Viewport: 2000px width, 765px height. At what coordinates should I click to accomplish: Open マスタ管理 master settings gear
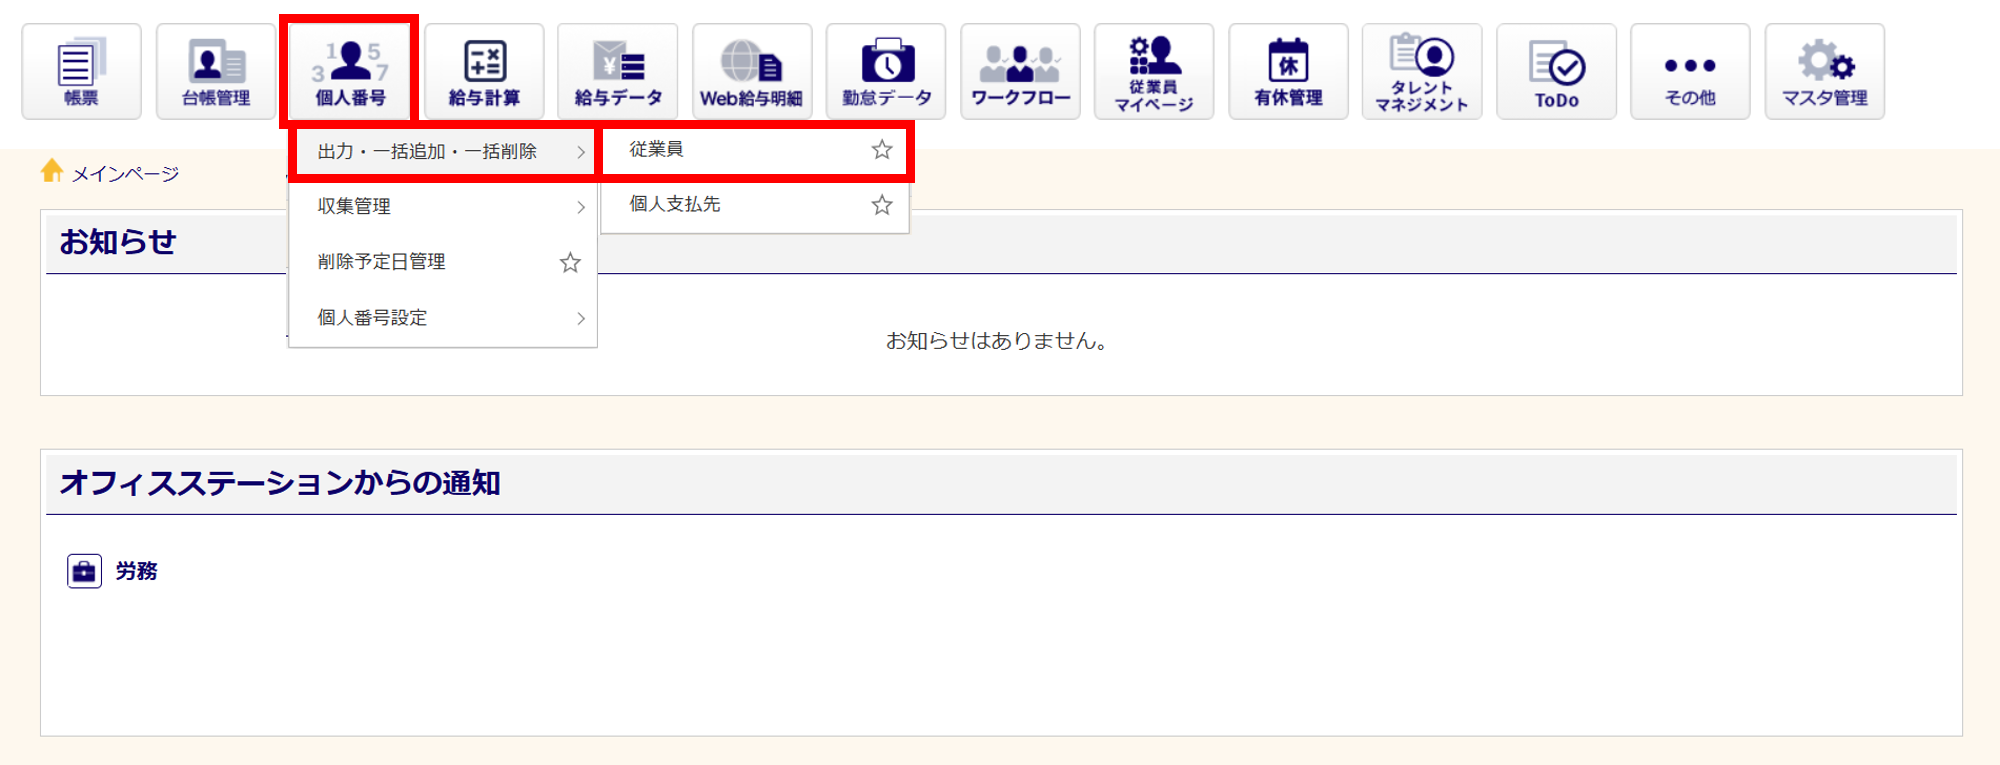[1824, 72]
